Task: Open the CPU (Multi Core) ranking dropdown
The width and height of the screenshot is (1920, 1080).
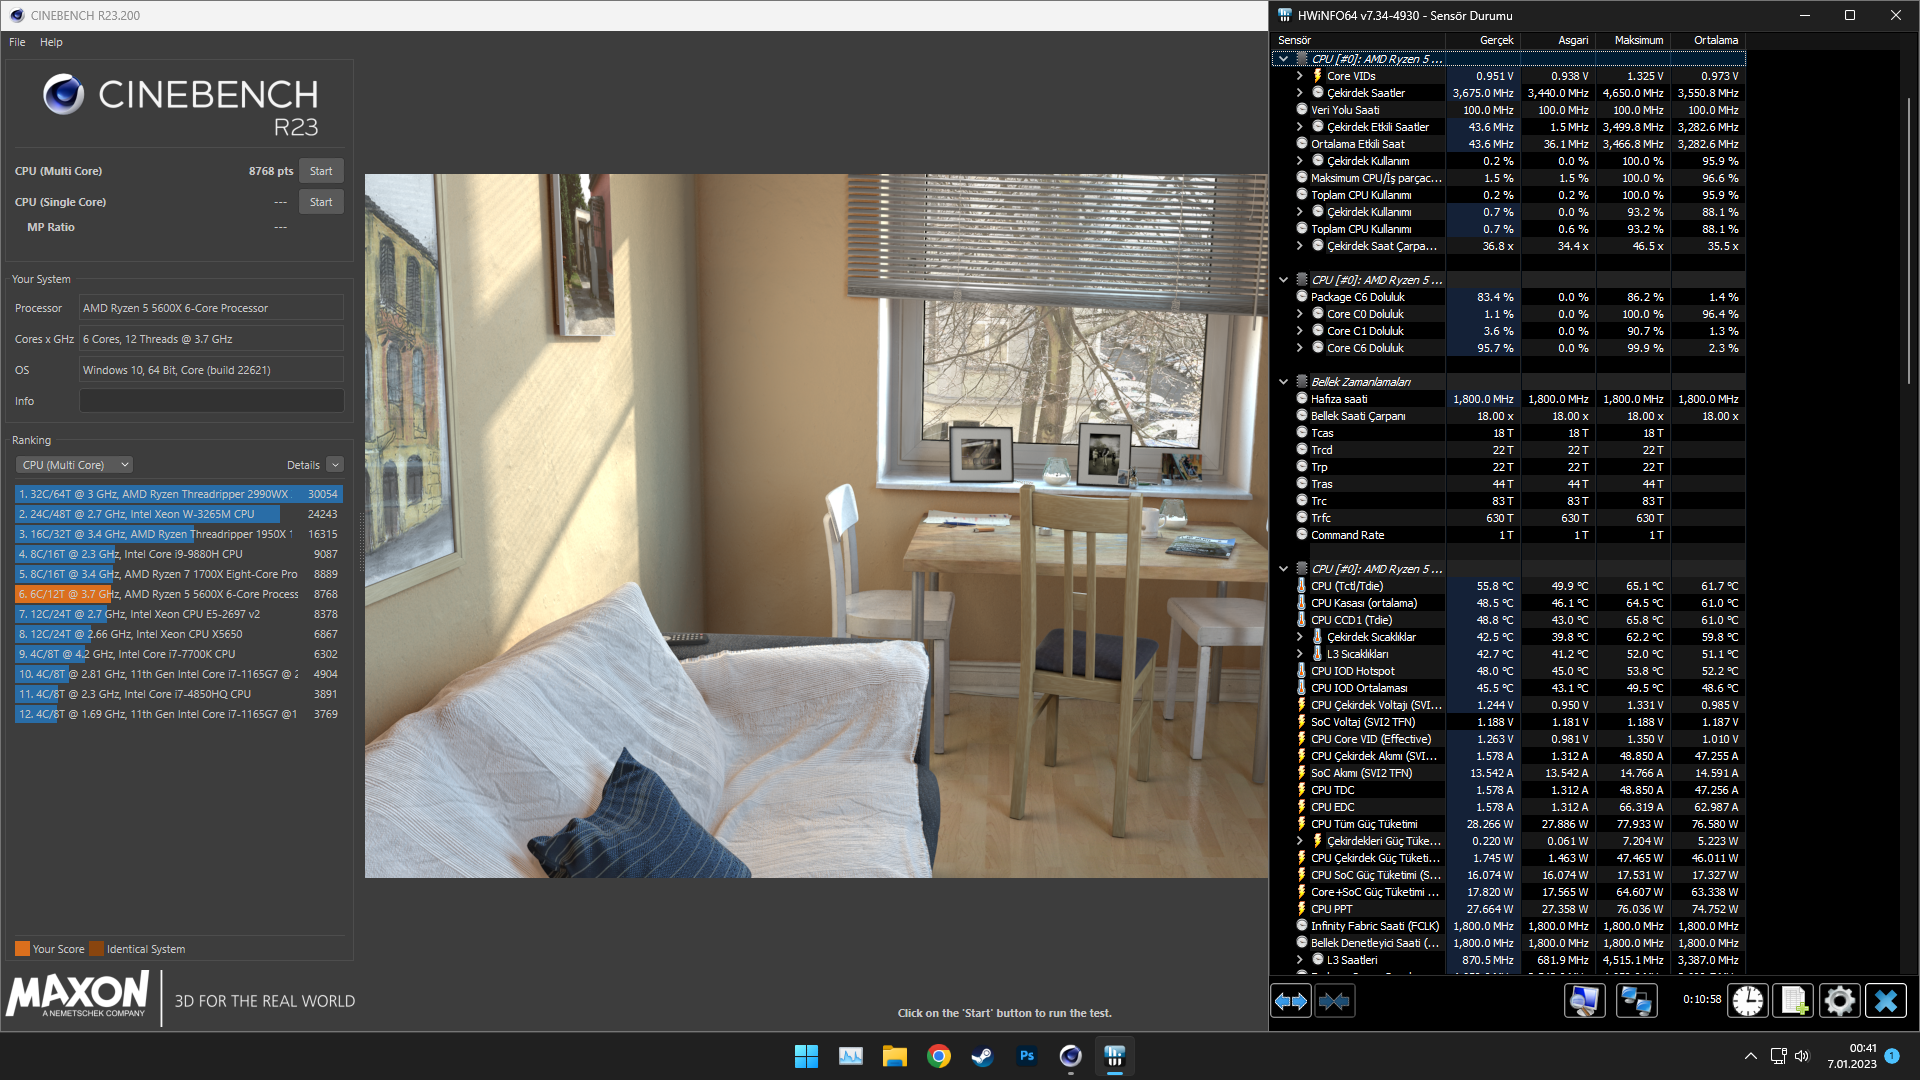Action: 74,465
